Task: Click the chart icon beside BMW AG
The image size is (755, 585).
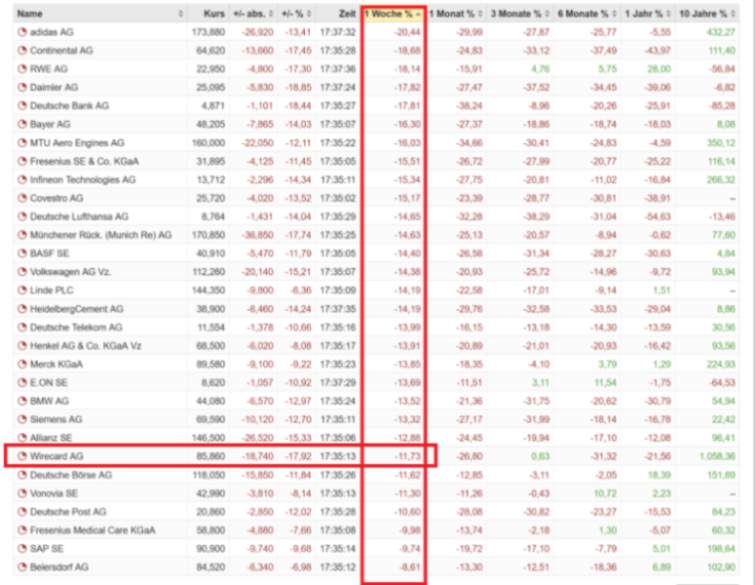Action: [x=22, y=401]
